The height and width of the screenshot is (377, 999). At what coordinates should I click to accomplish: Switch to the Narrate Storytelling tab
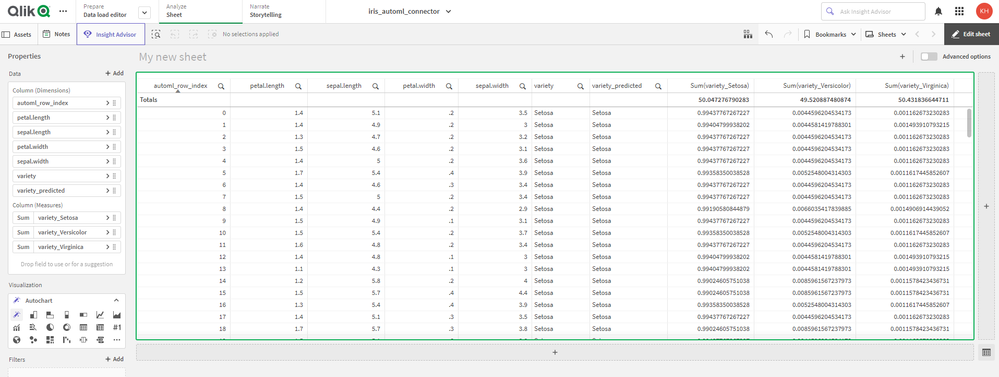click(x=283, y=11)
